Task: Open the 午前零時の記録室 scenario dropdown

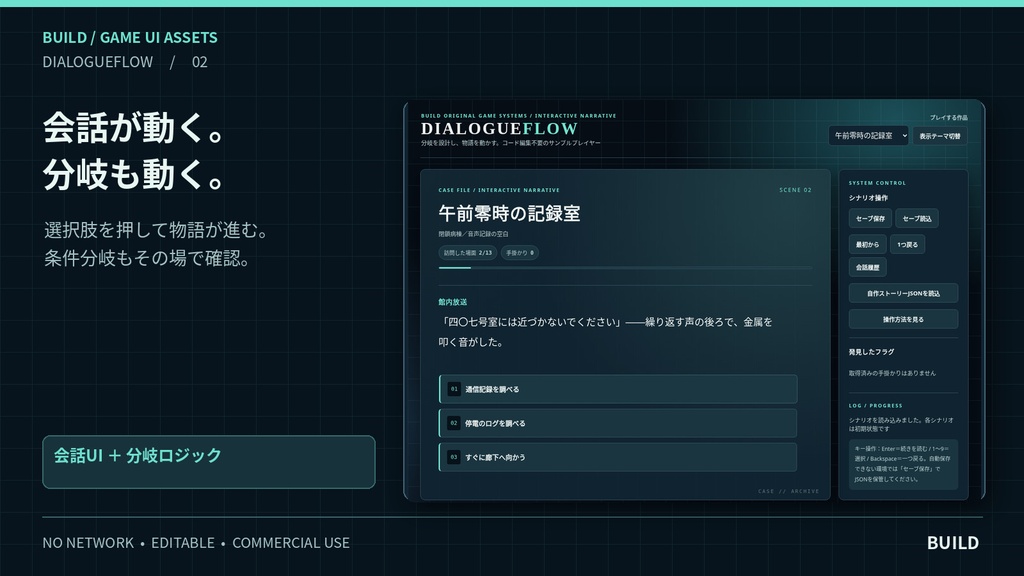Action: point(868,135)
